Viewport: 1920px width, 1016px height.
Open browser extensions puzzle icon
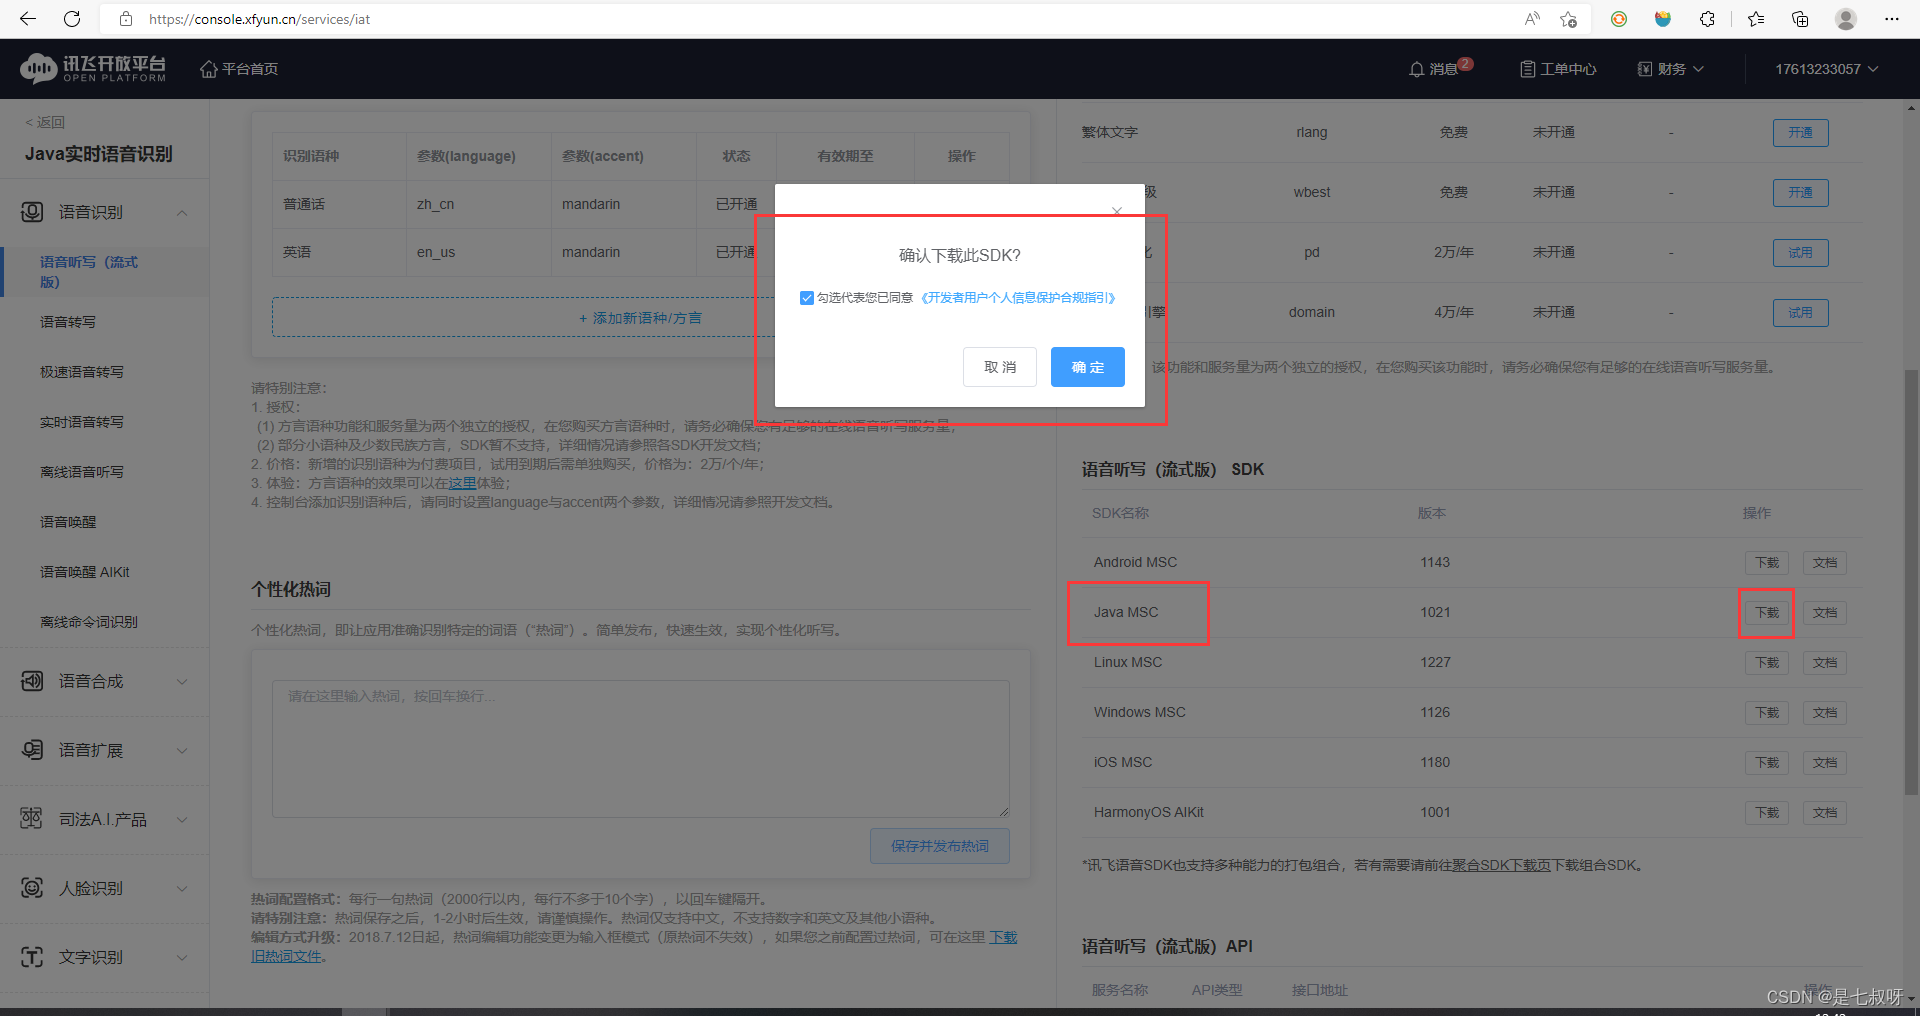(x=1707, y=19)
